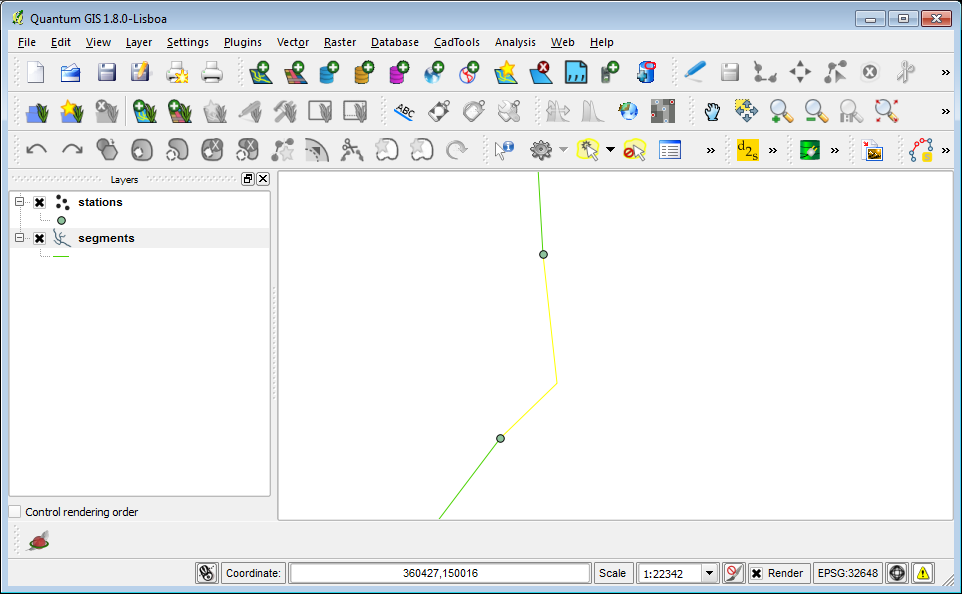This screenshot has height=594, width=962.
Task: Click Add Vector Layer icon
Action: (261, 72)
